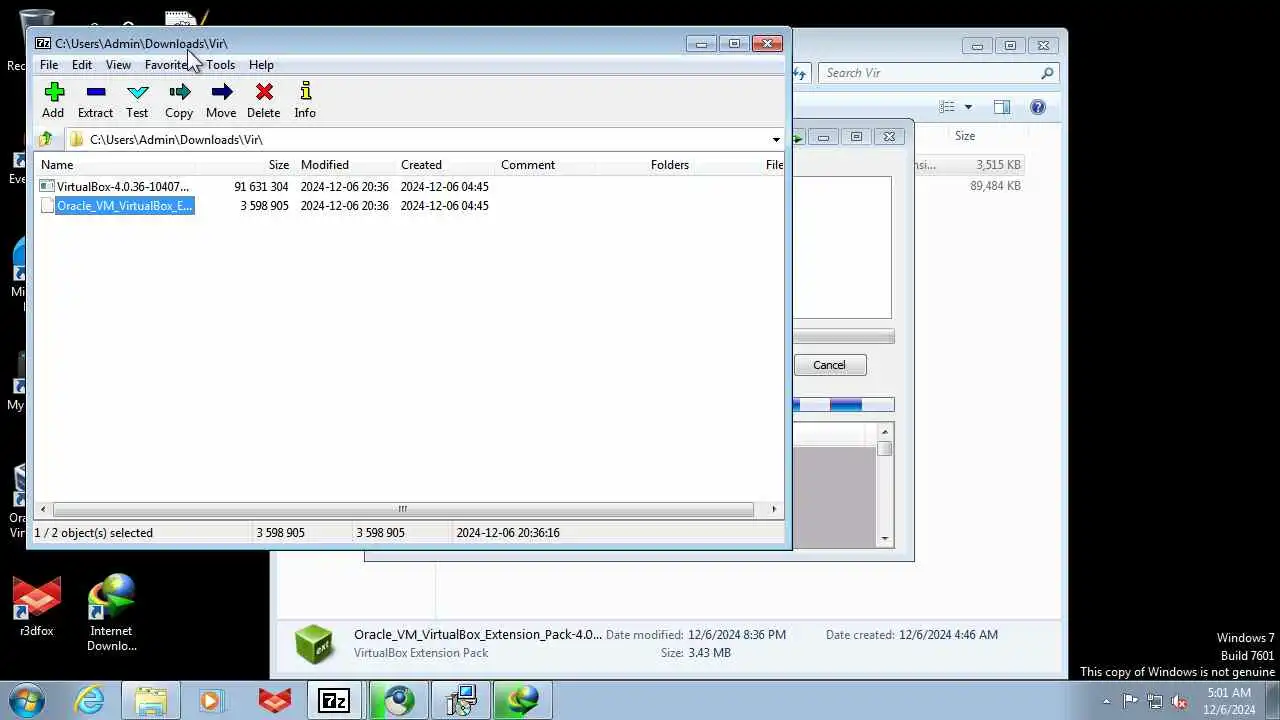Click the horizontal scrollbar in 7-Zip list
1280x720 pixels.
coord(402,509)
